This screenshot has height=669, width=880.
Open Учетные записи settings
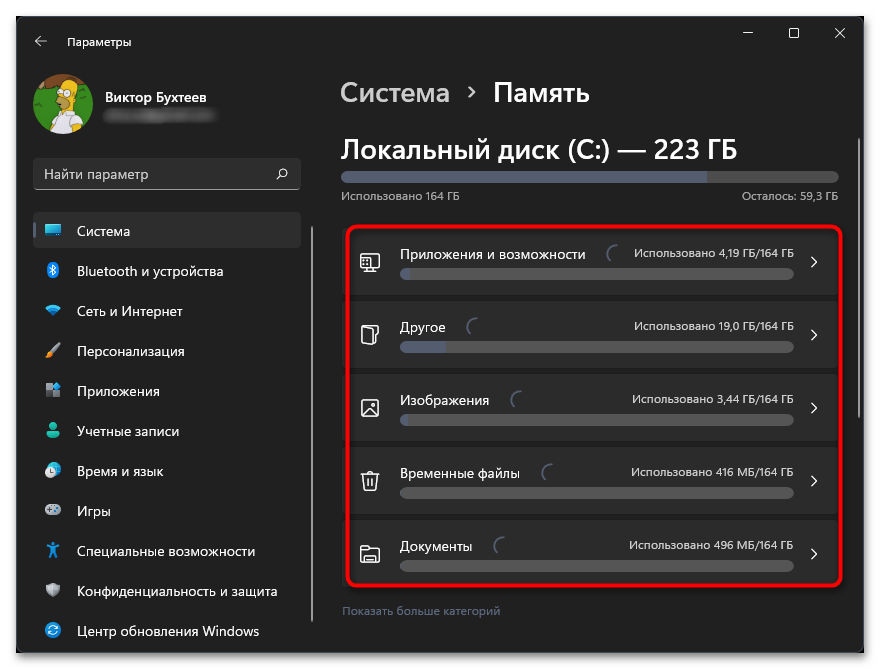click(x=167, y=431)
